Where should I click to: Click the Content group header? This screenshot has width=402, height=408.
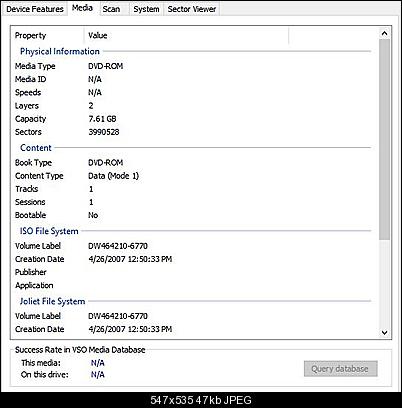point(36,148)
